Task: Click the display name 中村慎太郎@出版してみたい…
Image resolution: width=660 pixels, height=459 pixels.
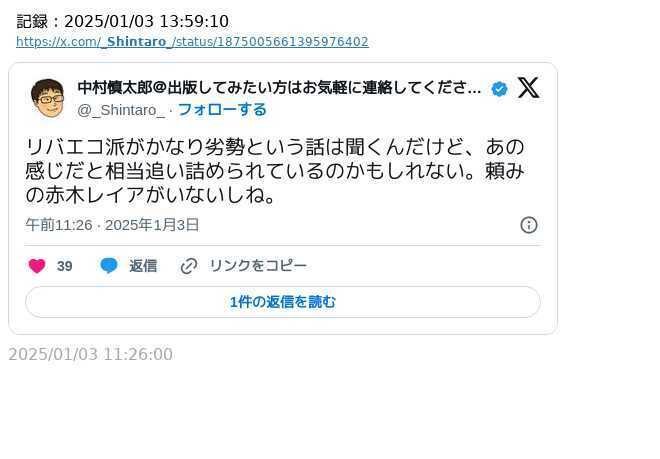Action: (279, 88)
